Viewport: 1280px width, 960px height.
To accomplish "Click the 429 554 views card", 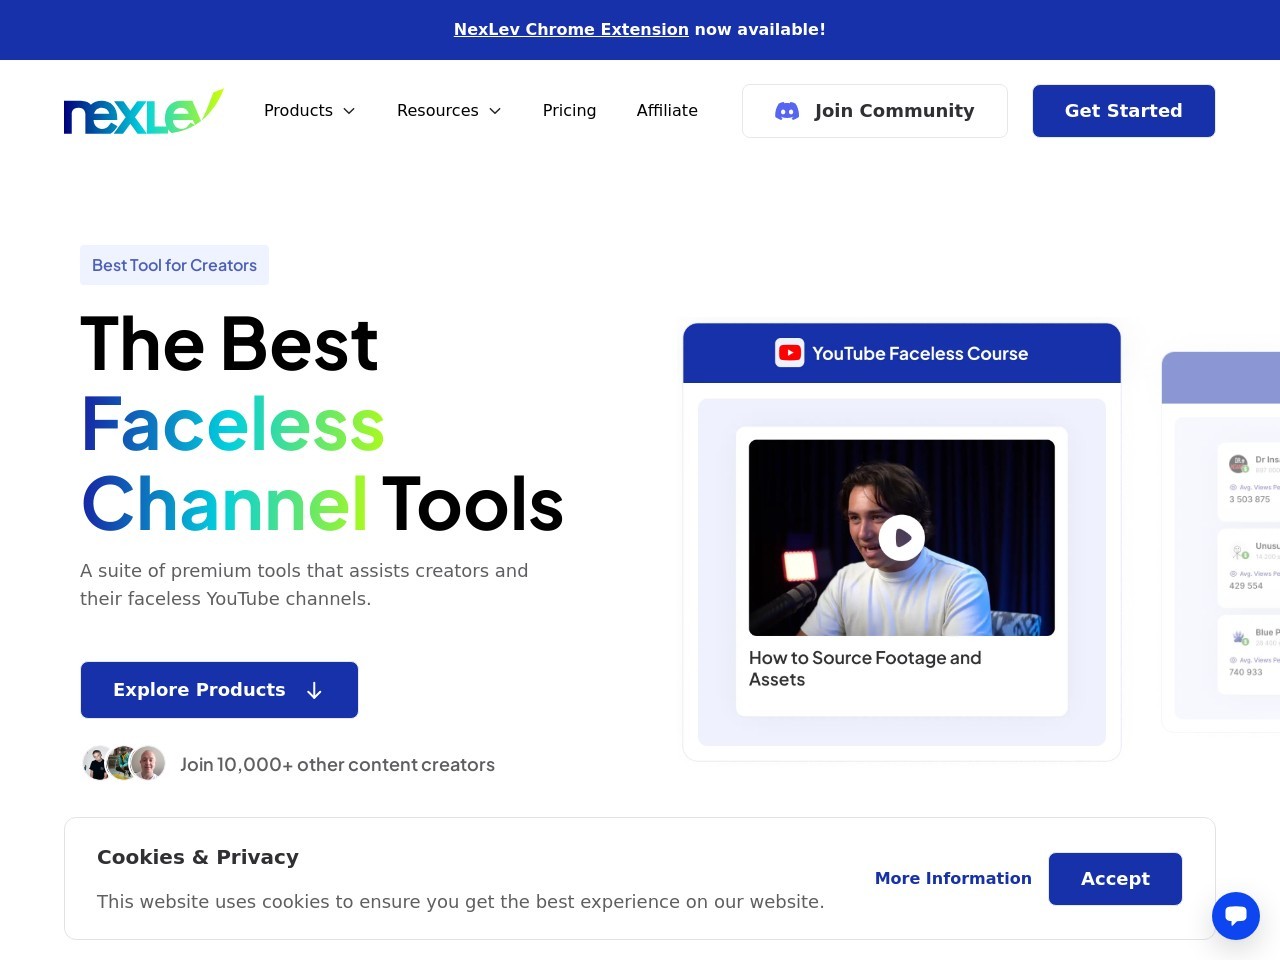I will point(1249,567).
